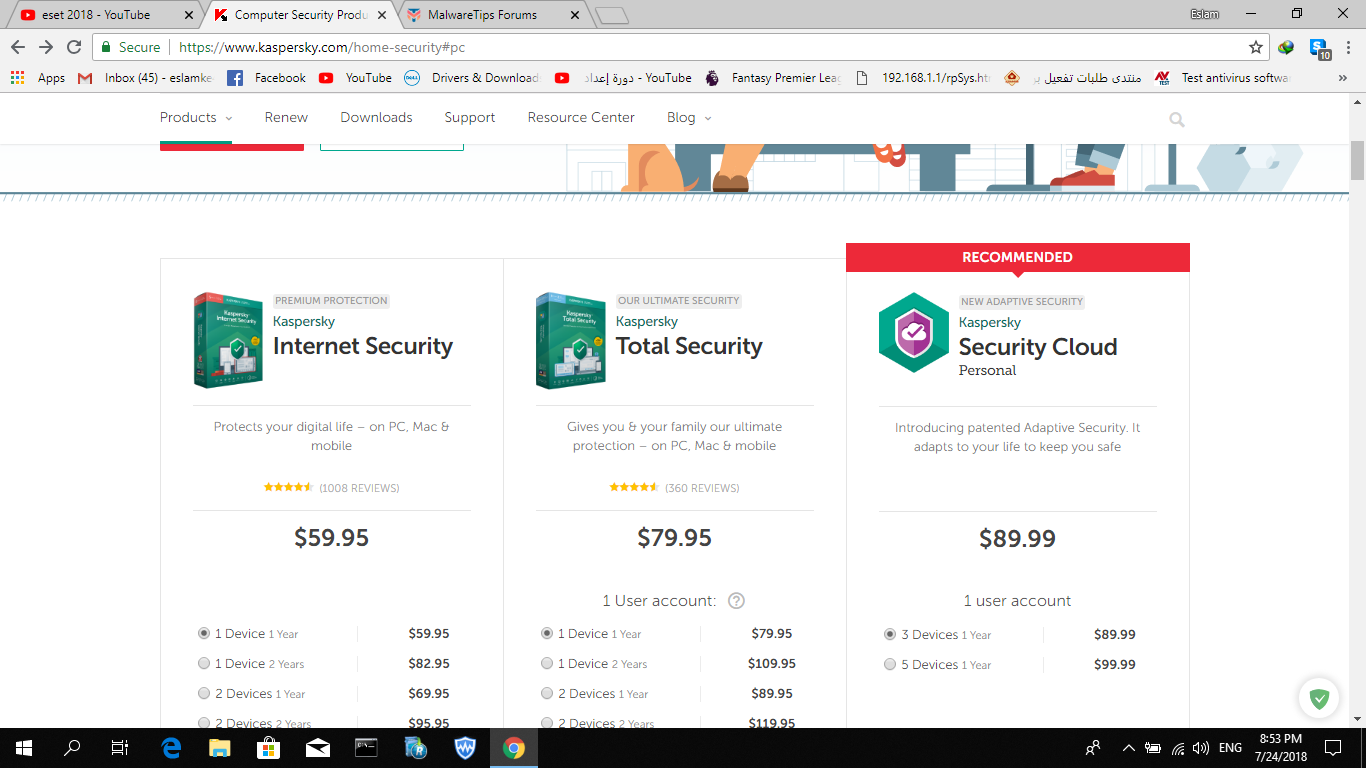Screen dimensions: 1366x768
Task: Switch to the MalwareTips Forums tab
Action: (x=490, y=15)
